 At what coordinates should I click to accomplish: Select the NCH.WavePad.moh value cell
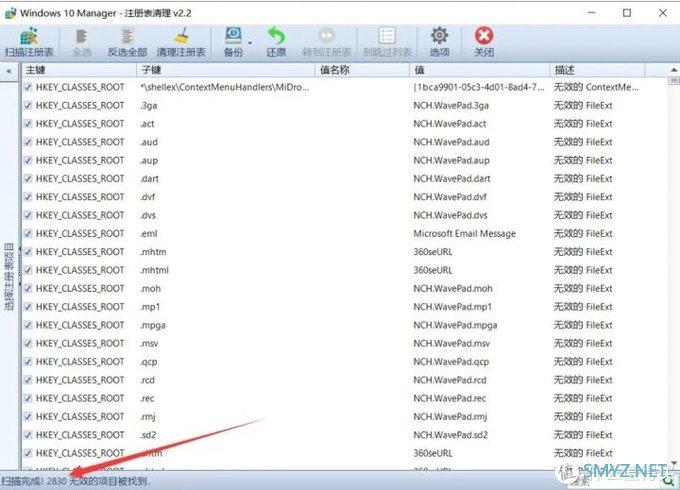point(453,288)
